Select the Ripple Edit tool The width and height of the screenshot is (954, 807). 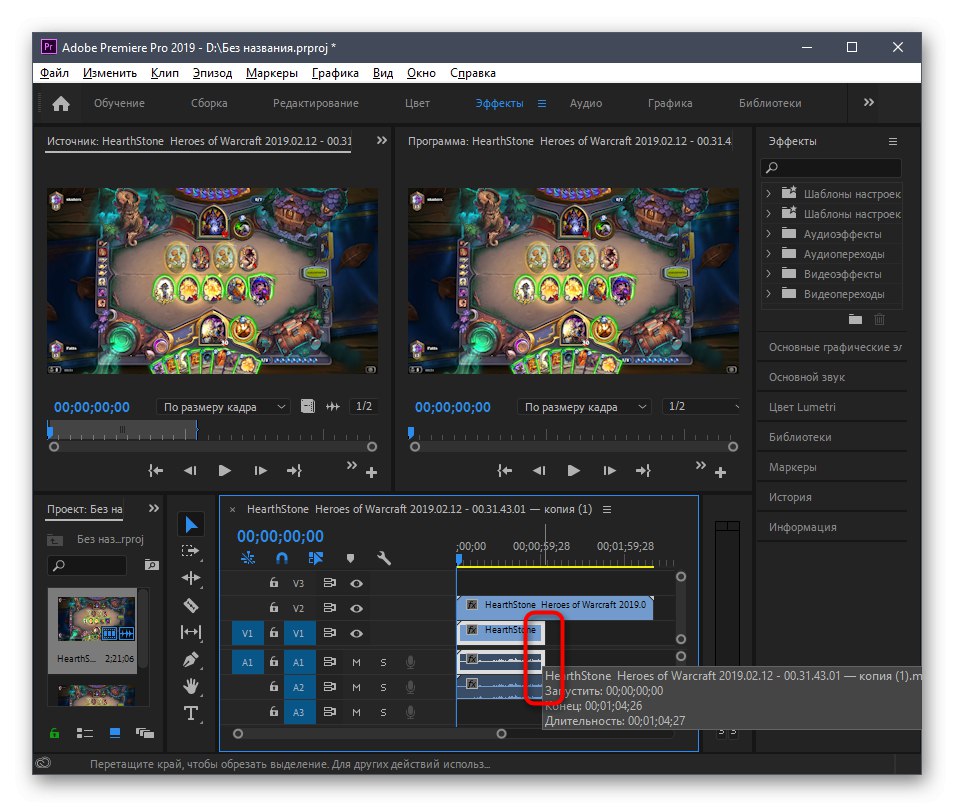coord(191,578)
